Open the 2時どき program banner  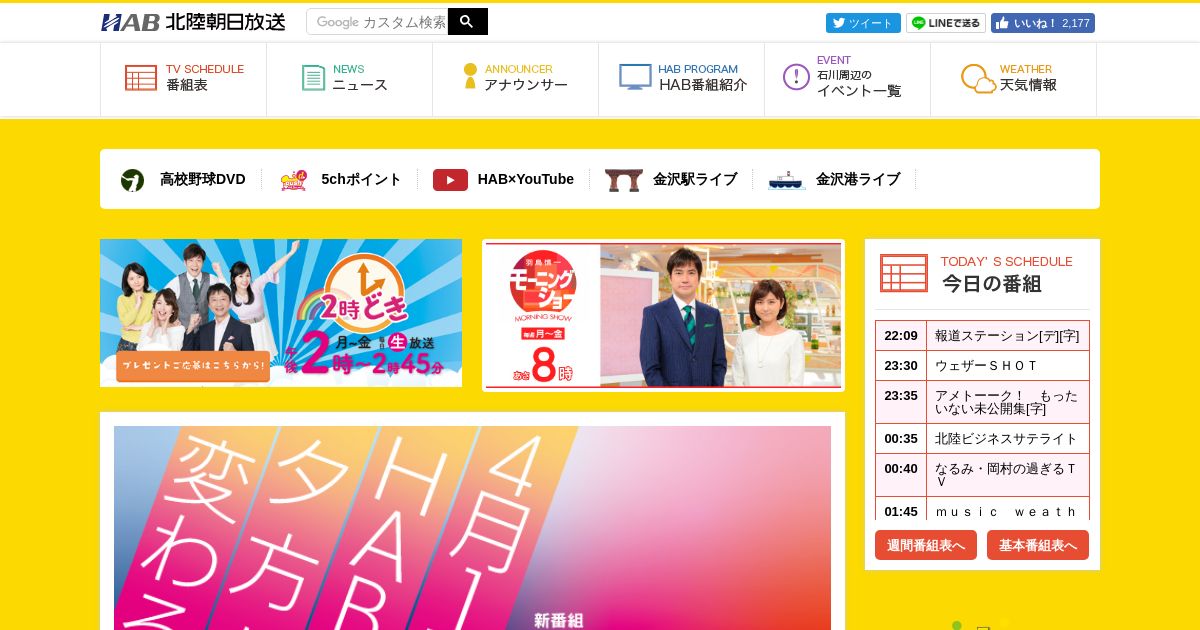tap(281, 313)
